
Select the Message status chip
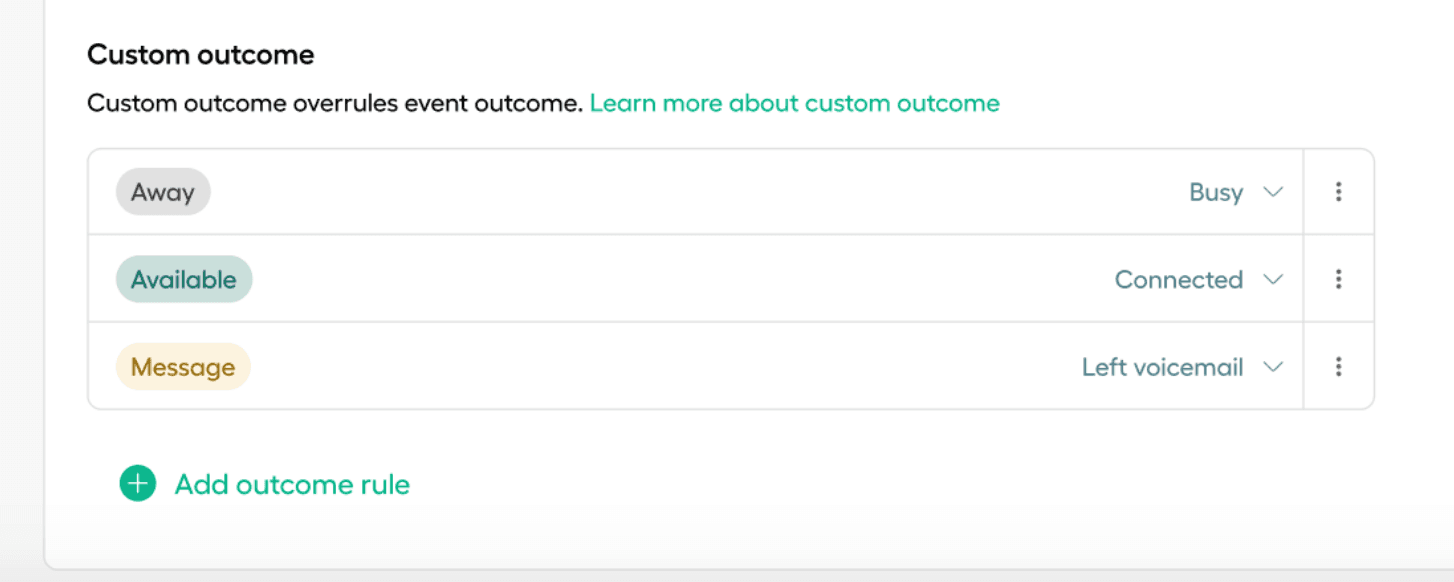(182, 366)
